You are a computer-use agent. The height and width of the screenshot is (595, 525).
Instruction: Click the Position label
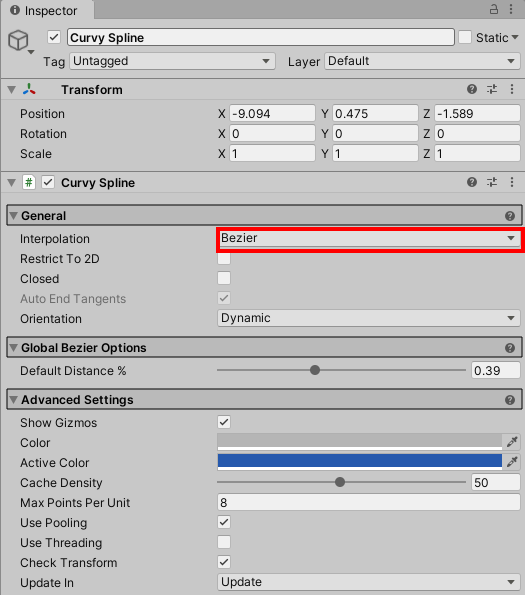tap(42, 114)
